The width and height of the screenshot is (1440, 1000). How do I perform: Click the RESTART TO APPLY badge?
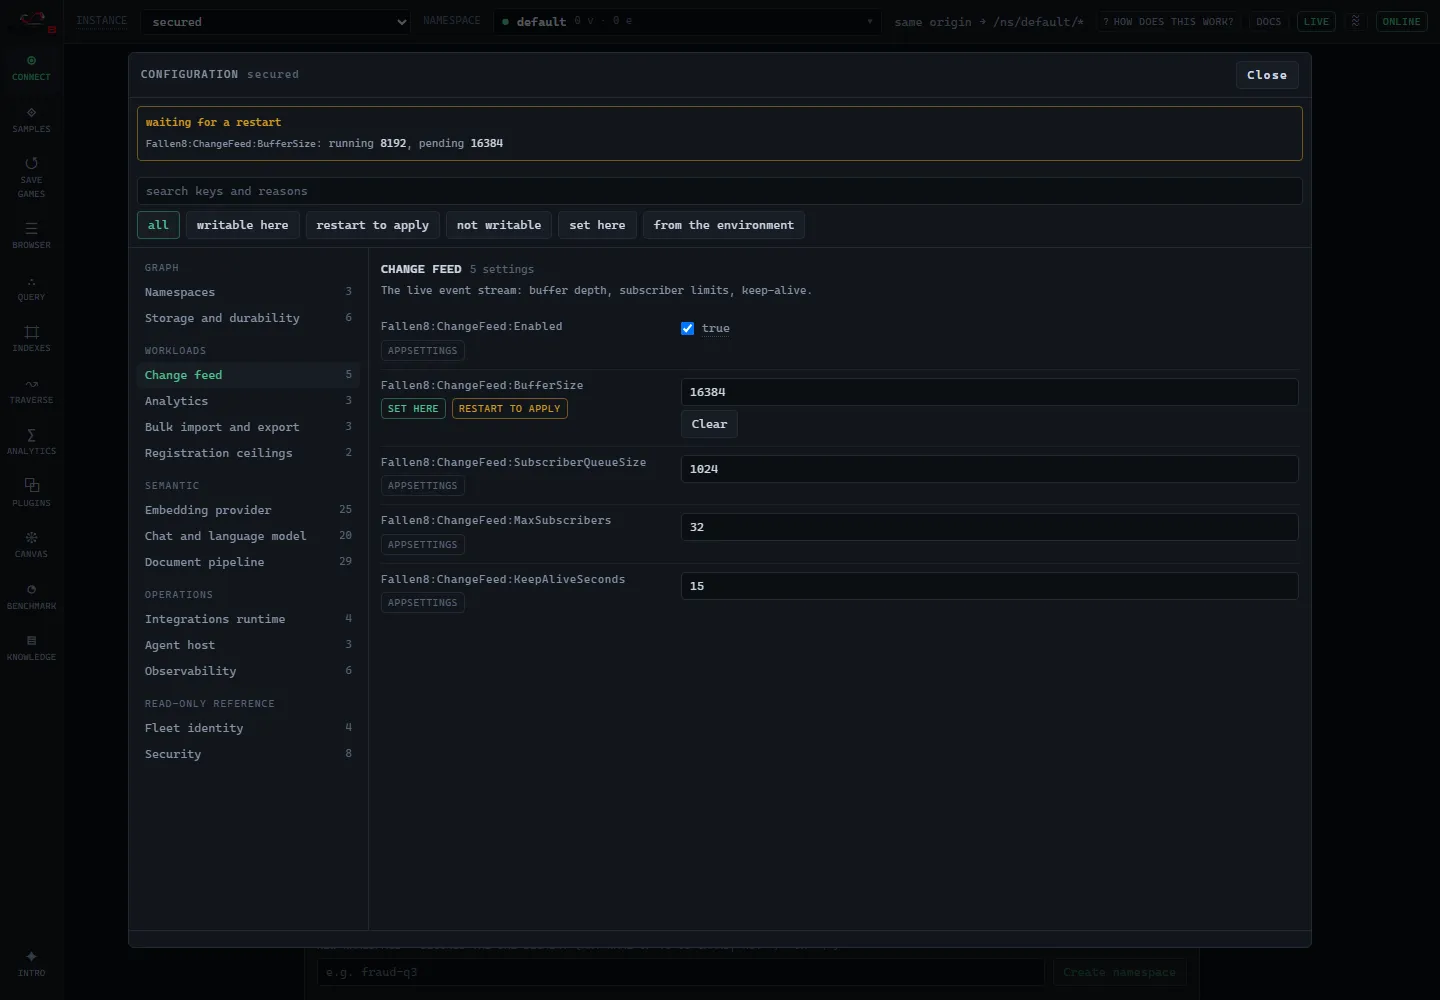click(x=510, y=409)
